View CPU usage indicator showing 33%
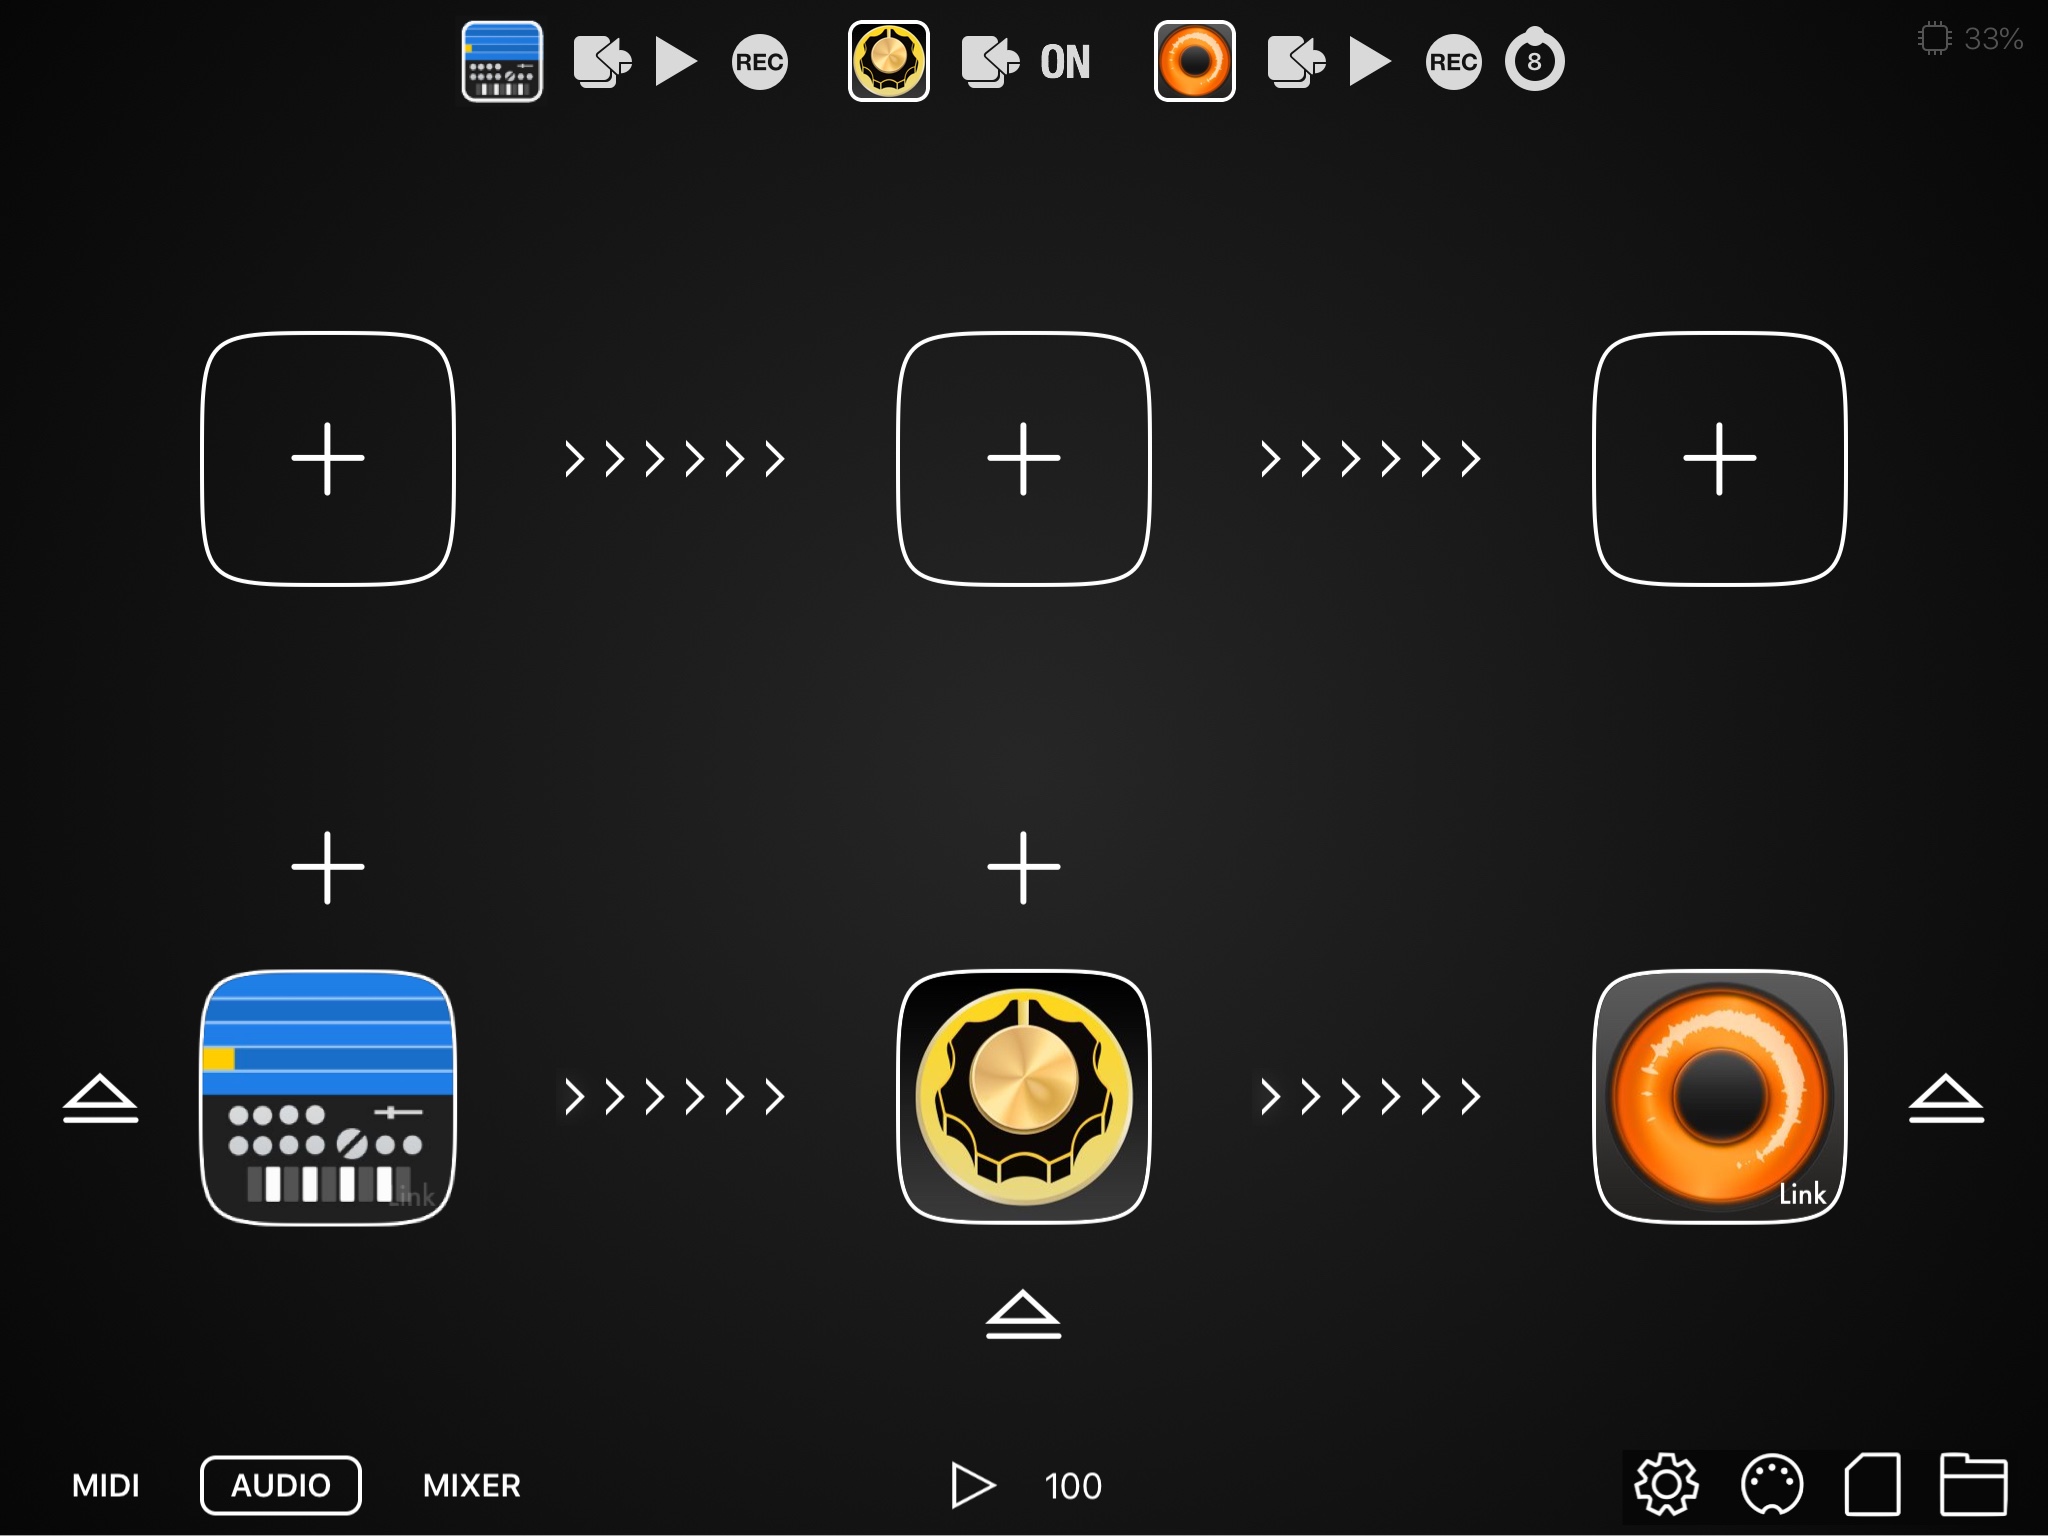Screen dimensions: 2048x1536 click(x=1971, y=38)
